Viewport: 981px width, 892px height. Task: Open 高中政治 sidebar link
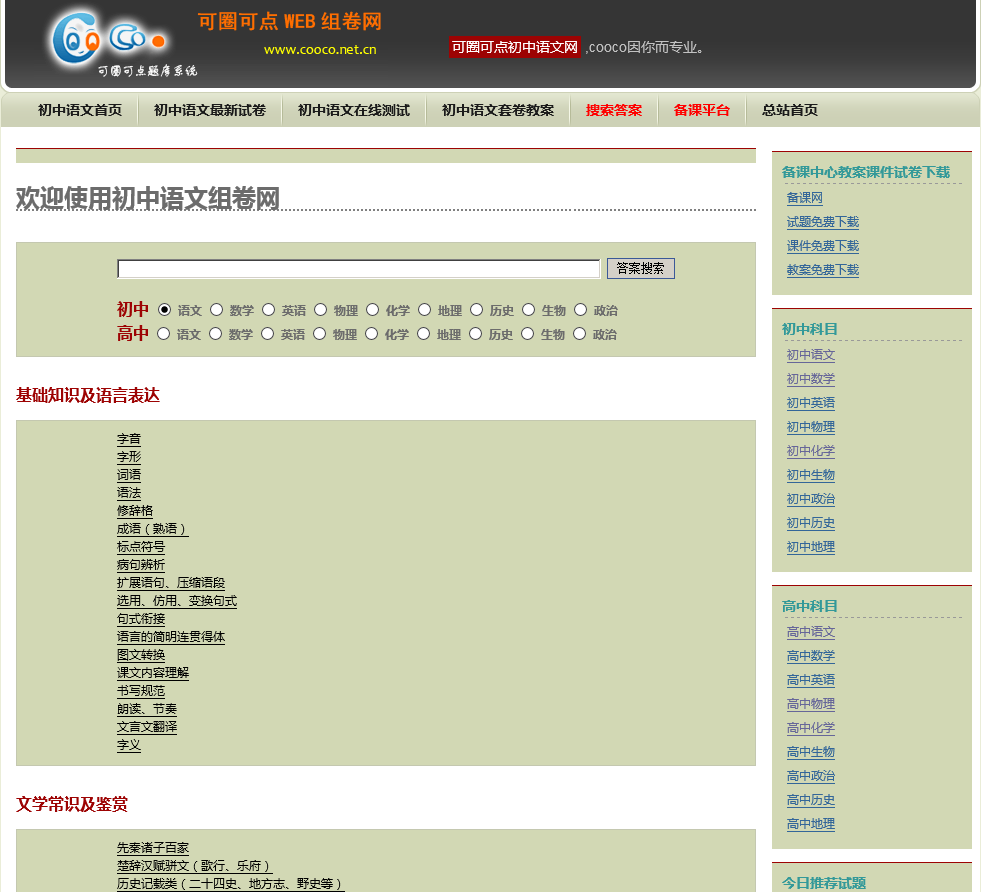coord(811,776)
